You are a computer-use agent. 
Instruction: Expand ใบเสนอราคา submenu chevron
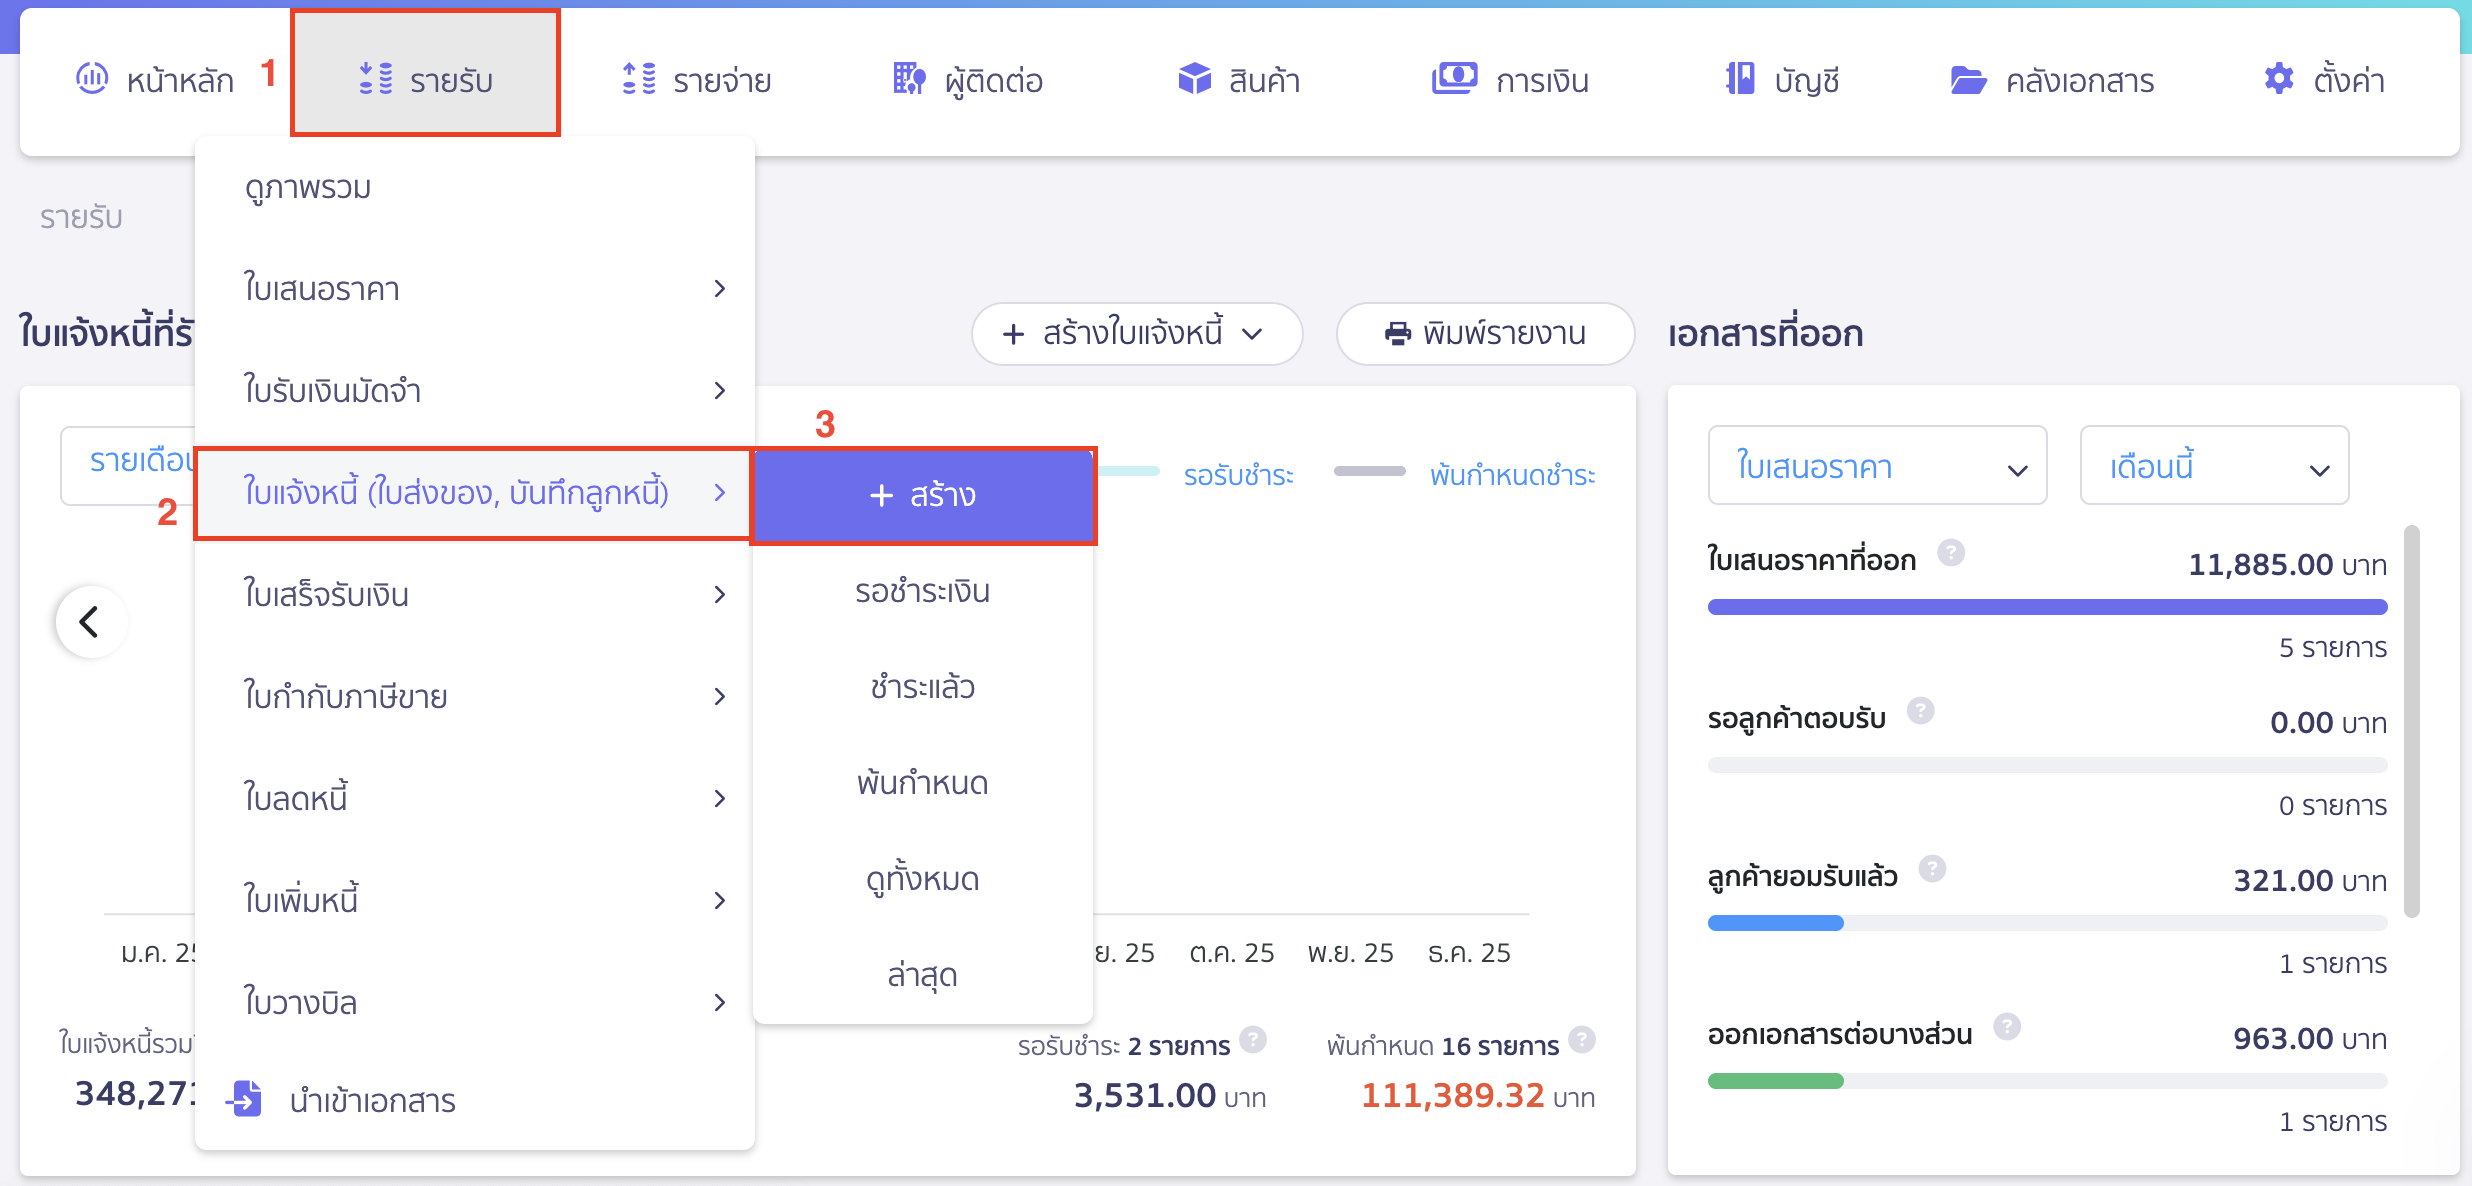[719, 289]
